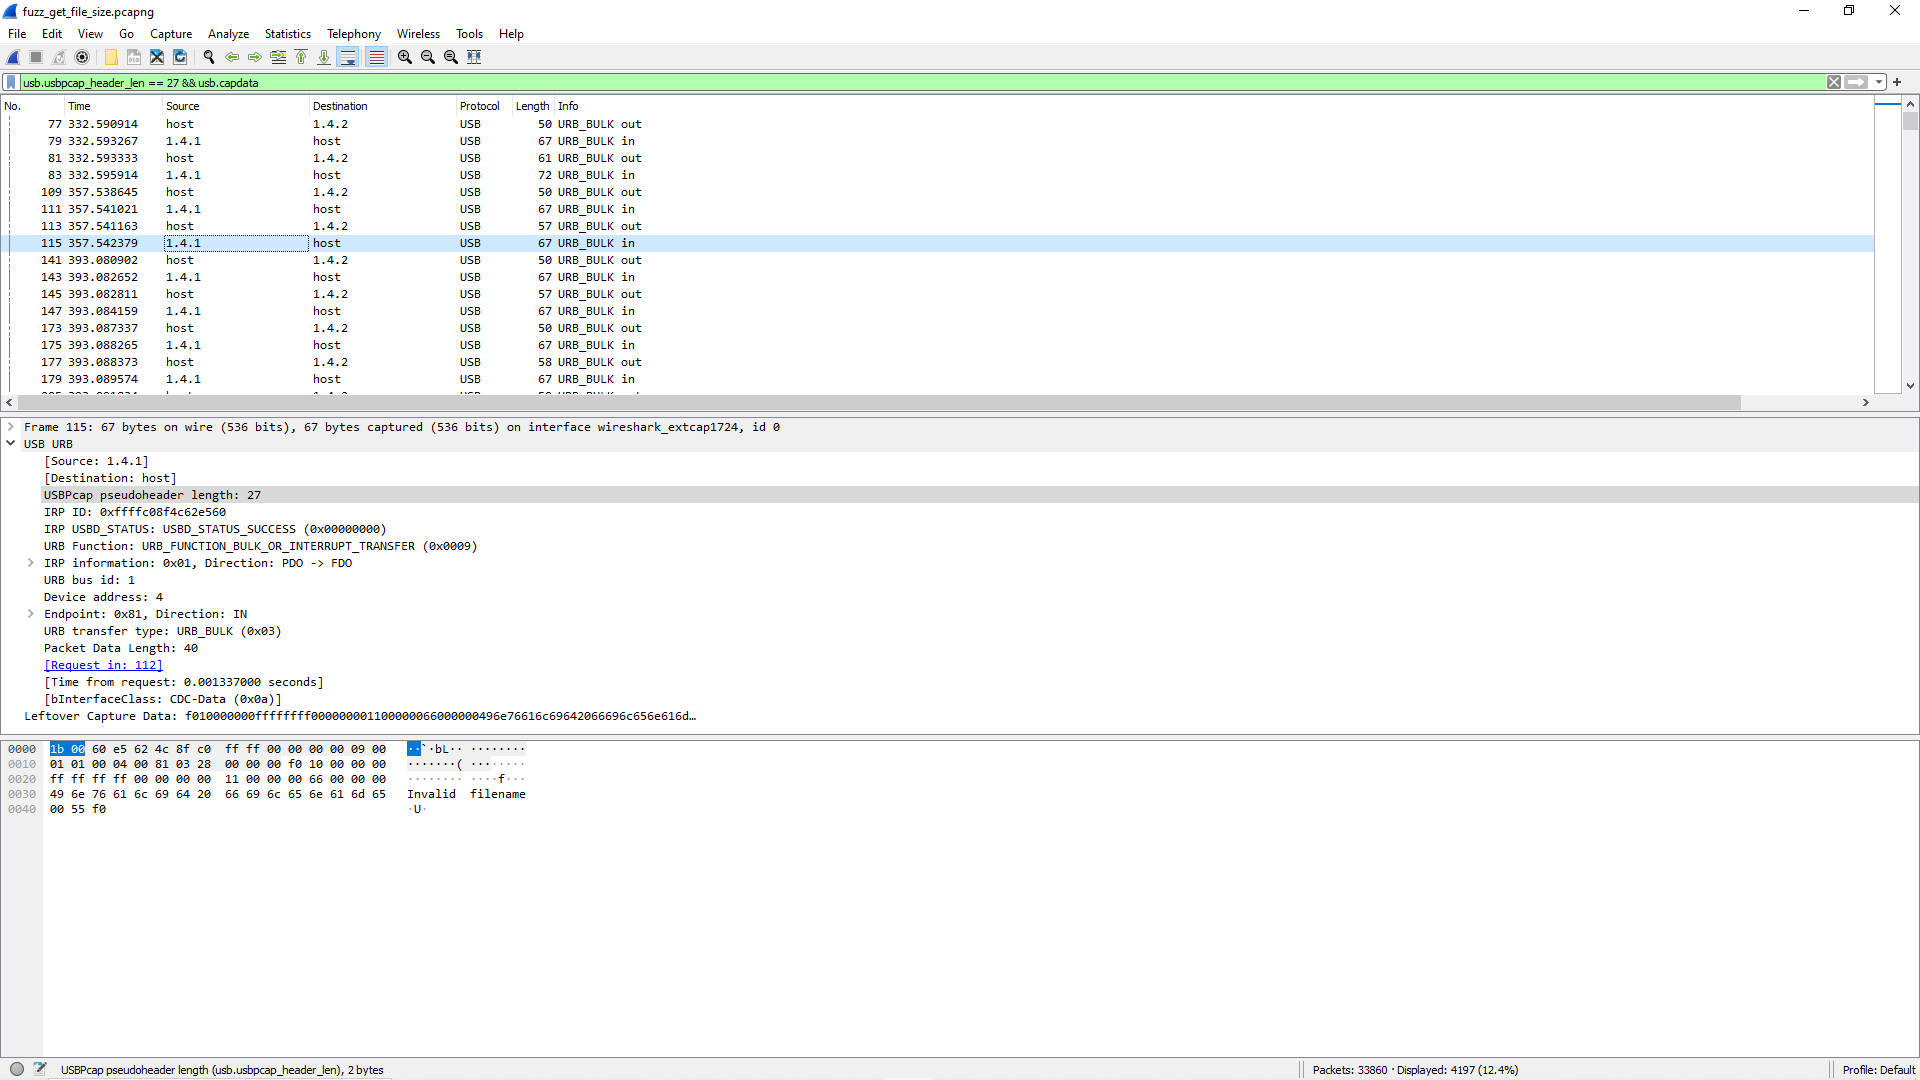Open the Edit menu
The width and height of the screenshot is (1920, 1080).
point(52,34)
